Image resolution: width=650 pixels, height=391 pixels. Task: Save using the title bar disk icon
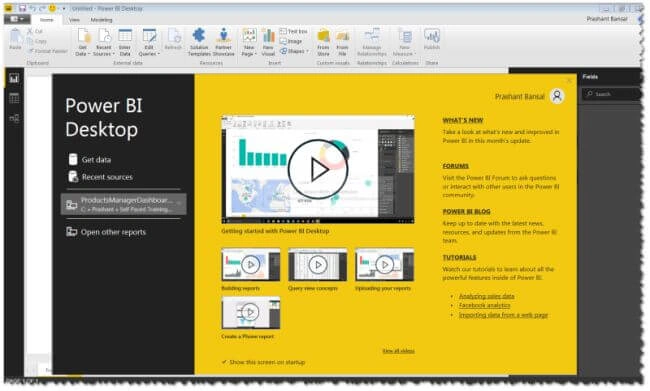[22, 8]
